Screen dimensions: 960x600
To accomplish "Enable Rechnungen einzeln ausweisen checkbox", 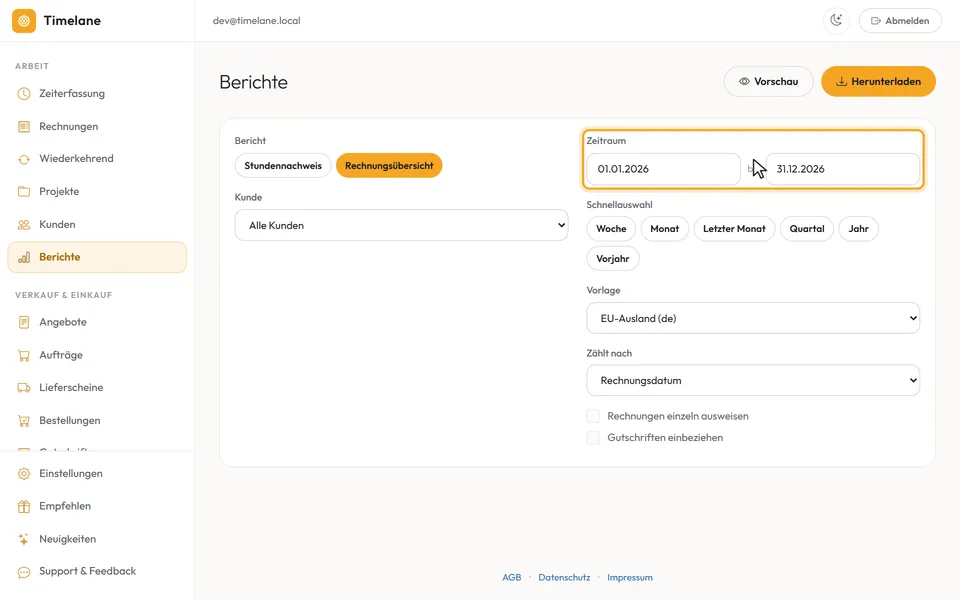I will (x=593, y=416).
